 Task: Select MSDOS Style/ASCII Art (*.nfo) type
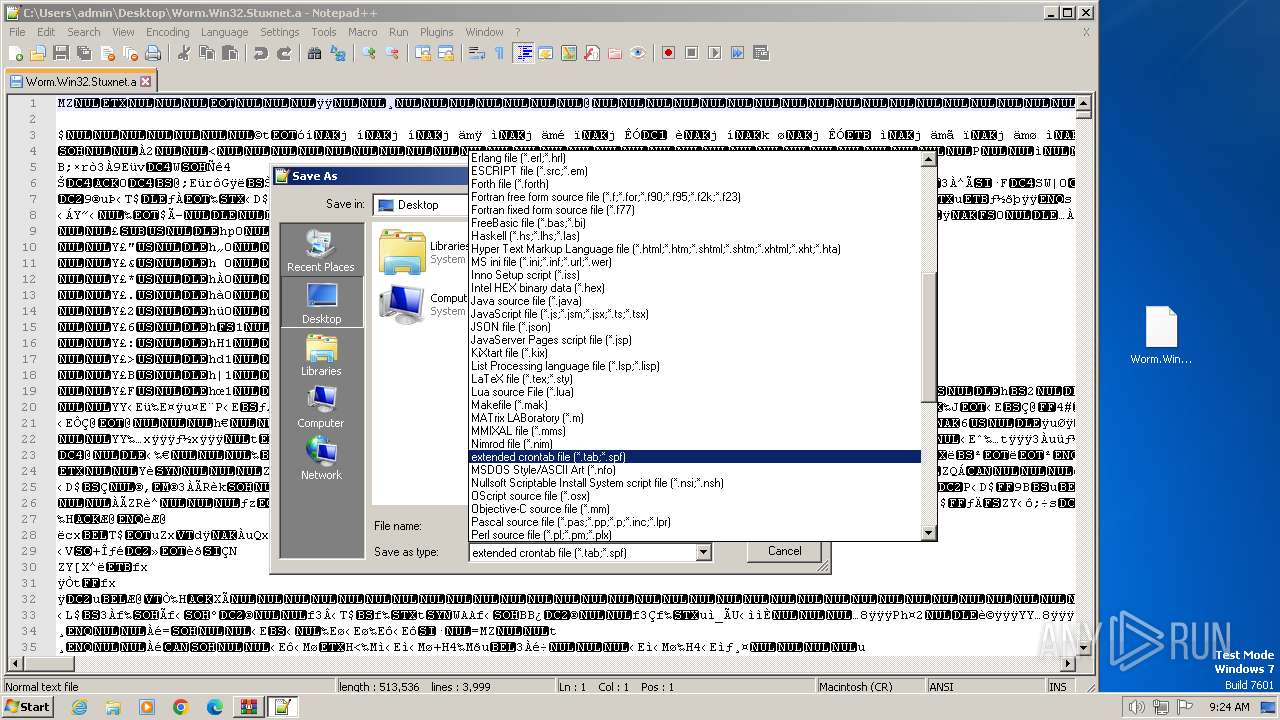point(694,470)
